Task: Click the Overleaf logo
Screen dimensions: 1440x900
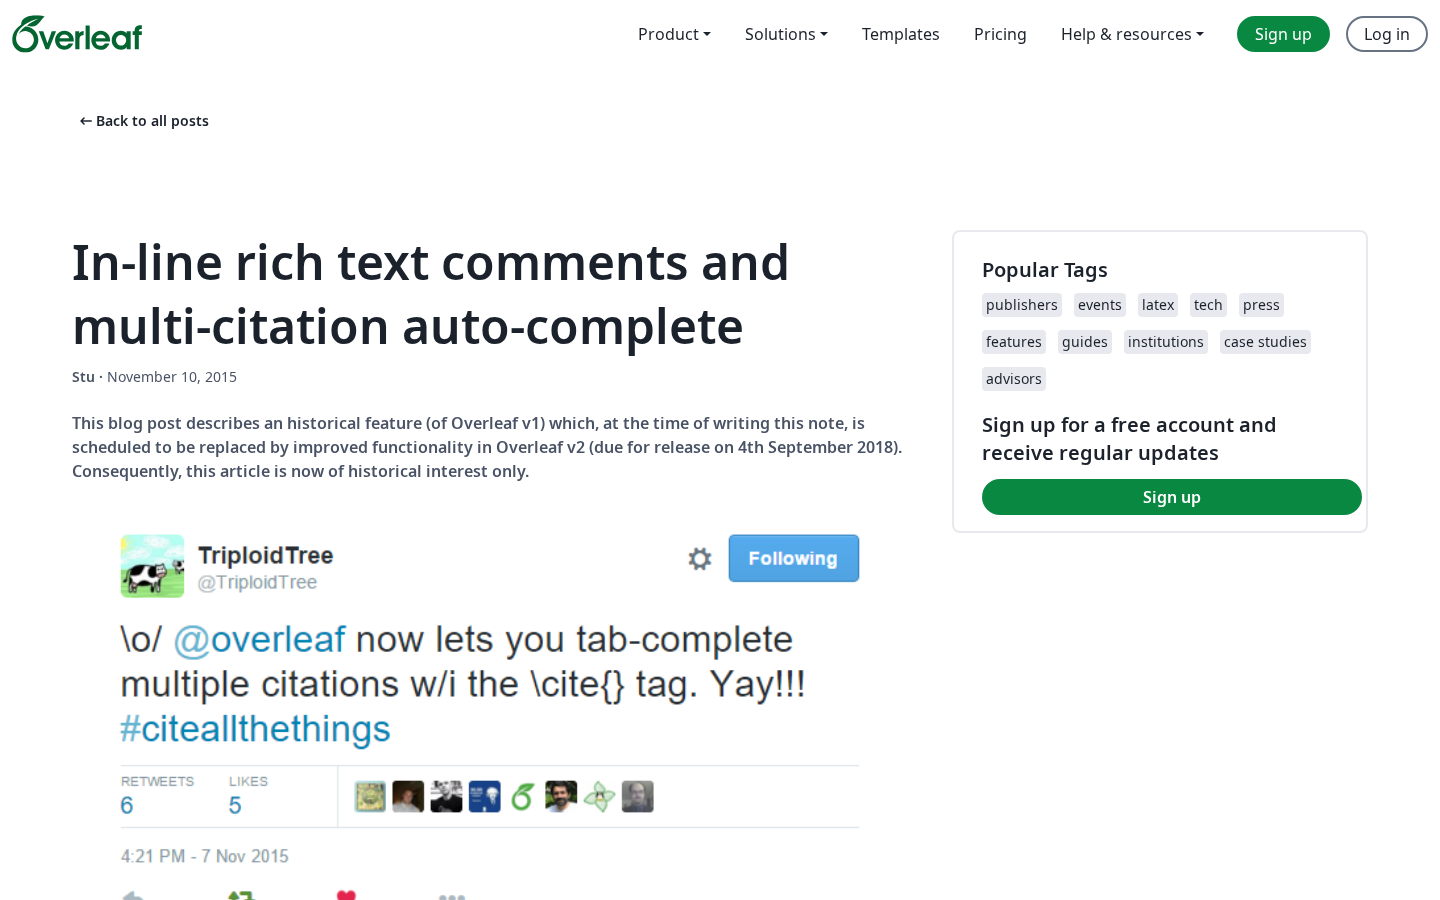Action: (x=77, y=35)
